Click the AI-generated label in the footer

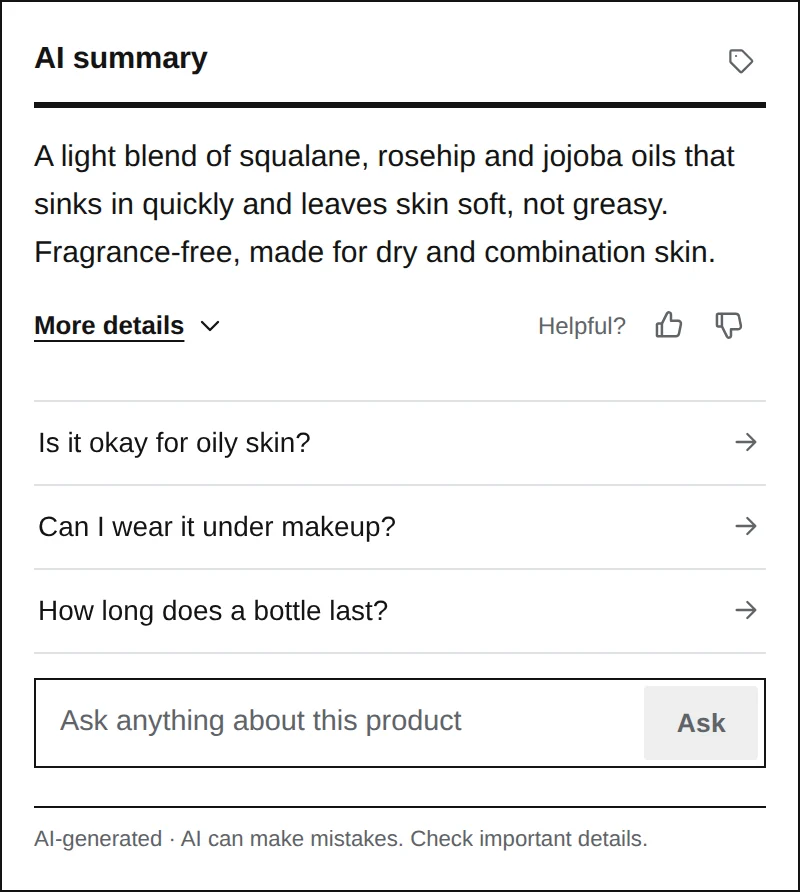[x=98, y=839]
